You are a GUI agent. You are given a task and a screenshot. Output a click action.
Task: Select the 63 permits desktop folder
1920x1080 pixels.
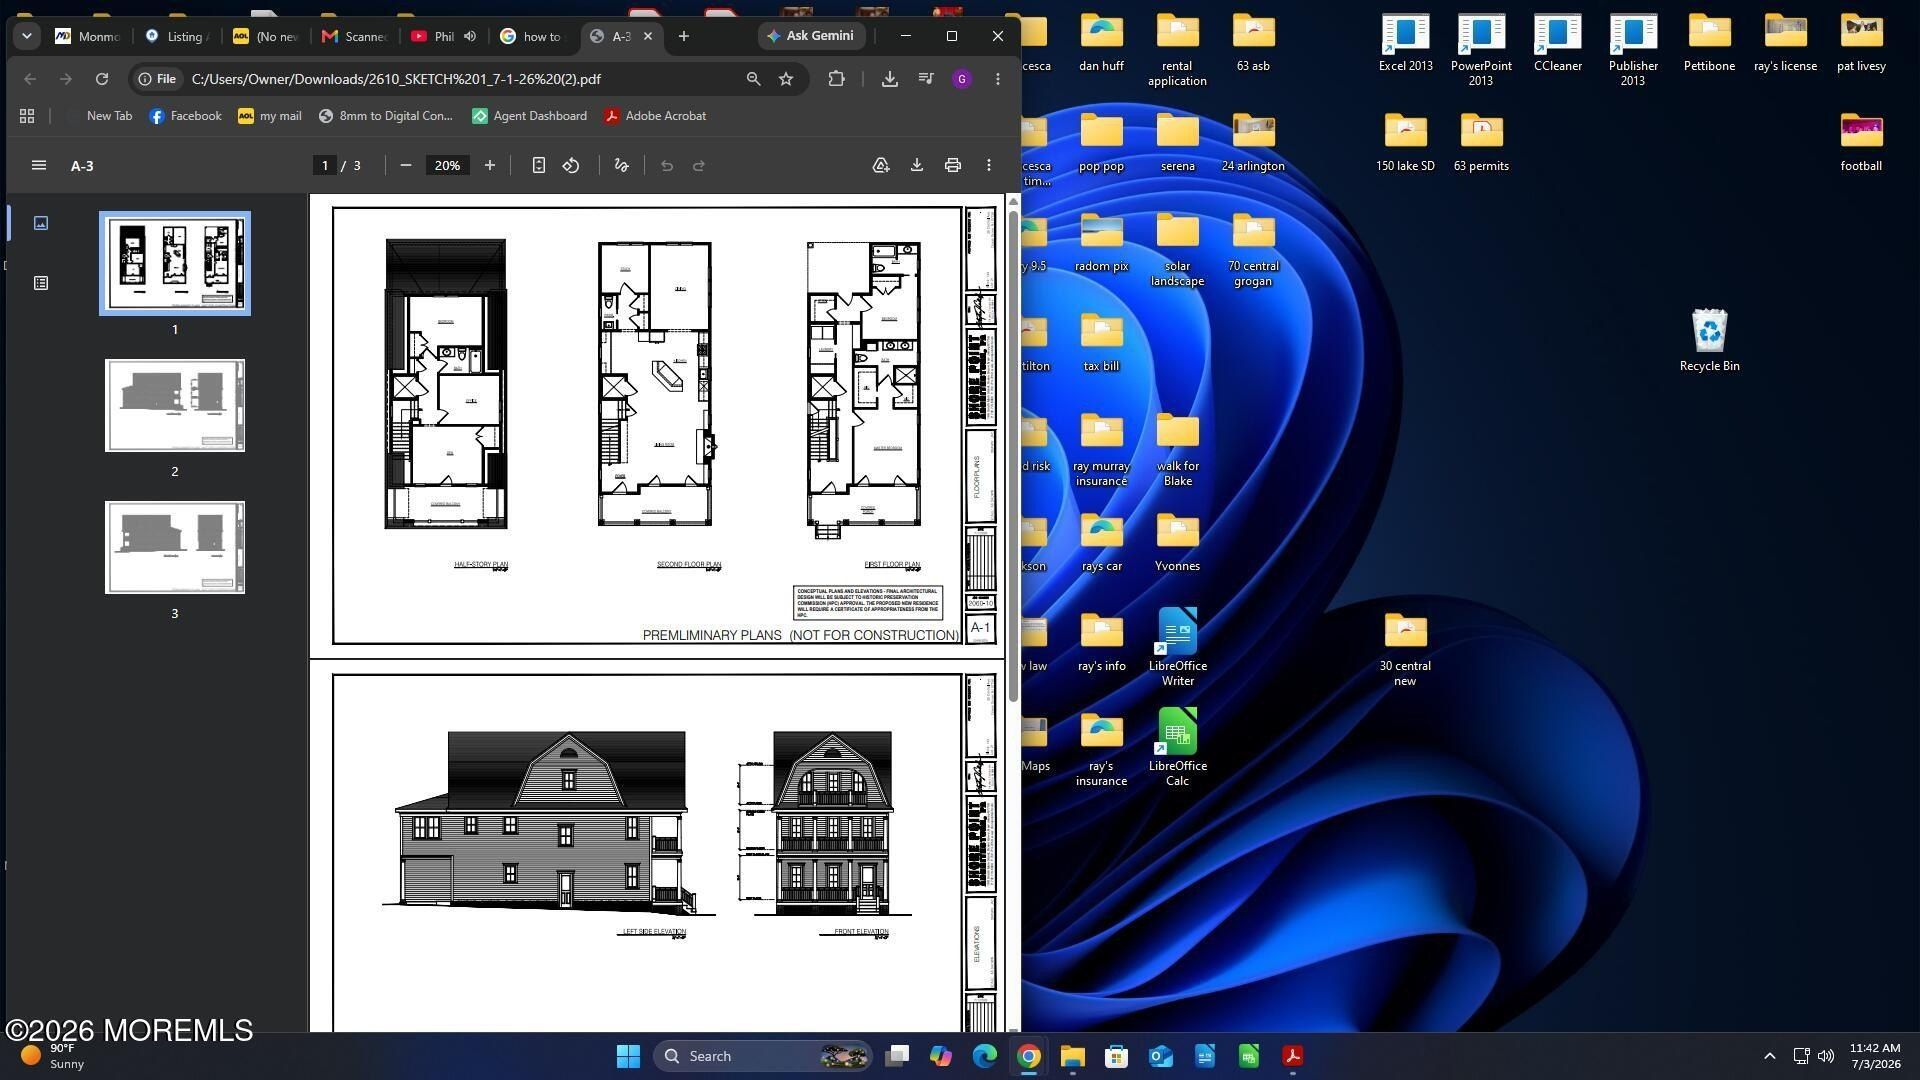(x=1481, y=142)
